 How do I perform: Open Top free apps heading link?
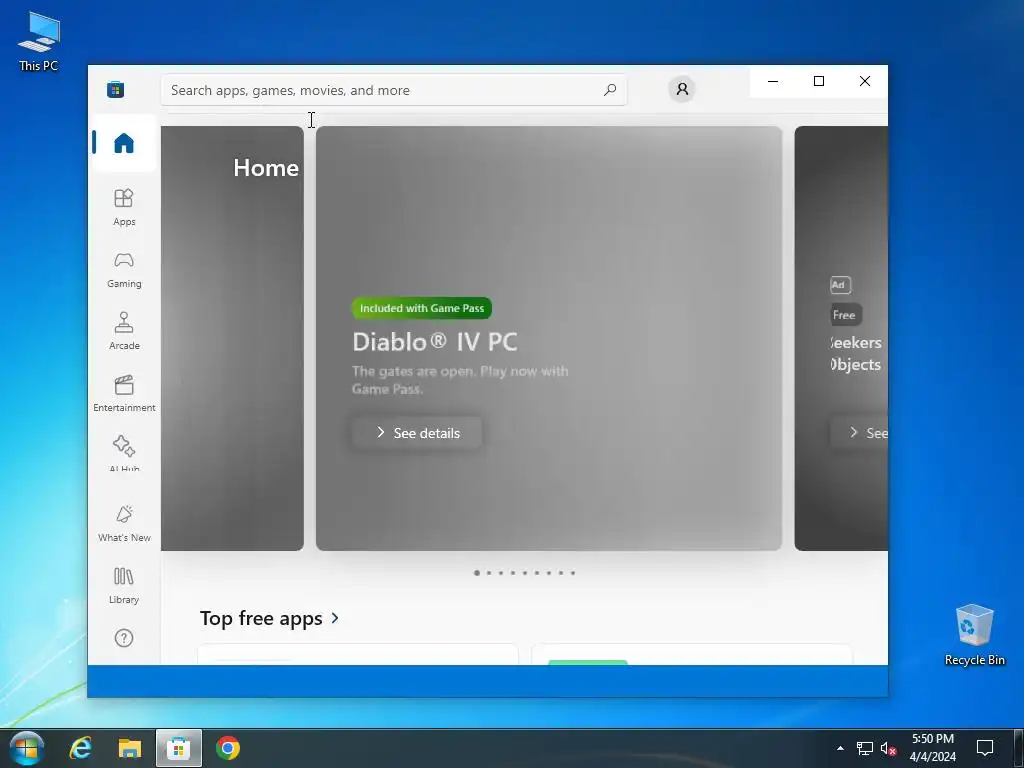click(261, 618)
